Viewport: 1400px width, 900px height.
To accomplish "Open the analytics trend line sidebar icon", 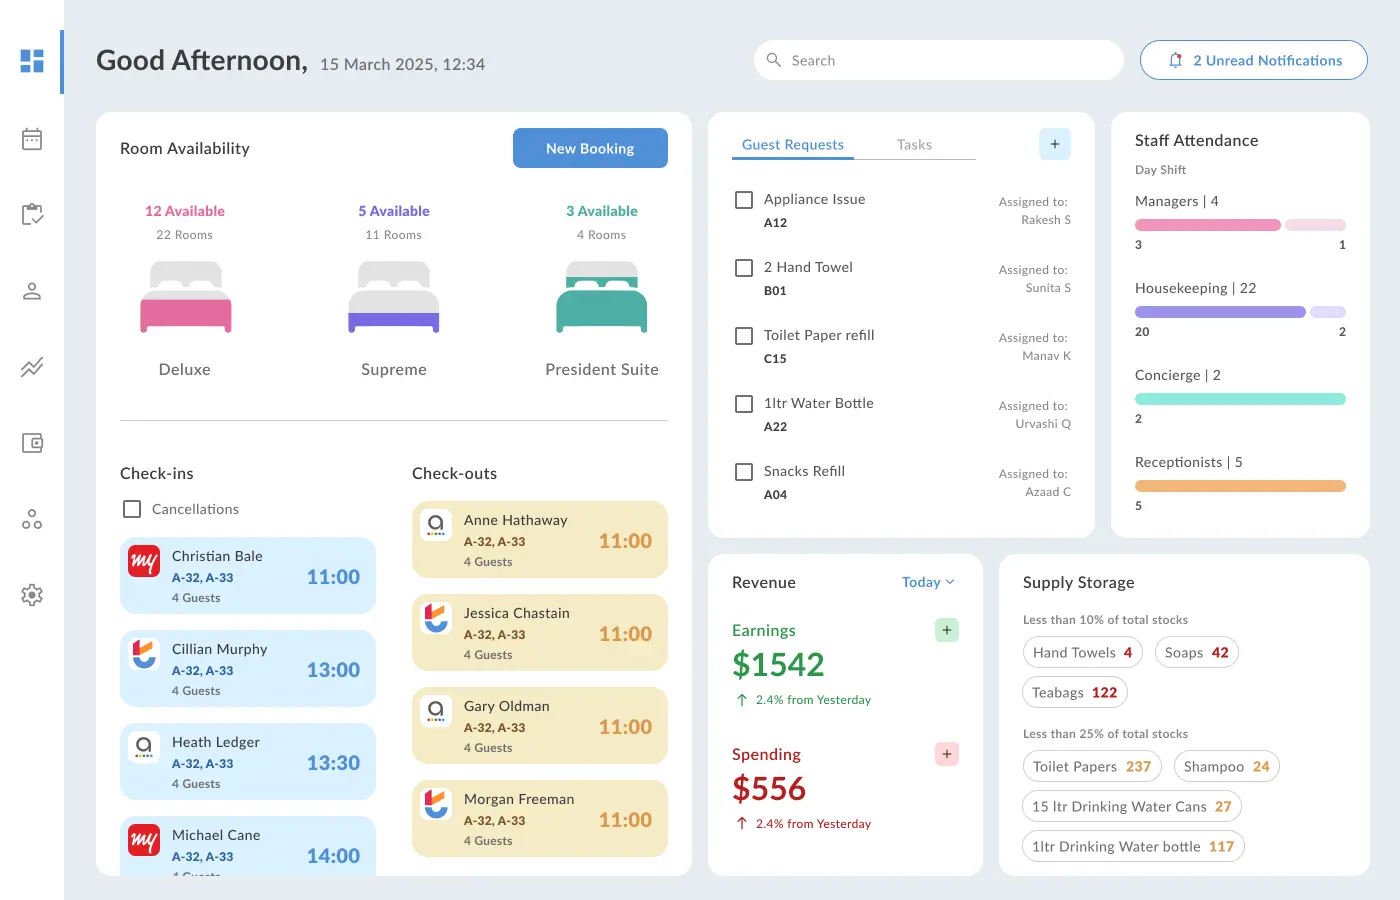I will 32,367.
